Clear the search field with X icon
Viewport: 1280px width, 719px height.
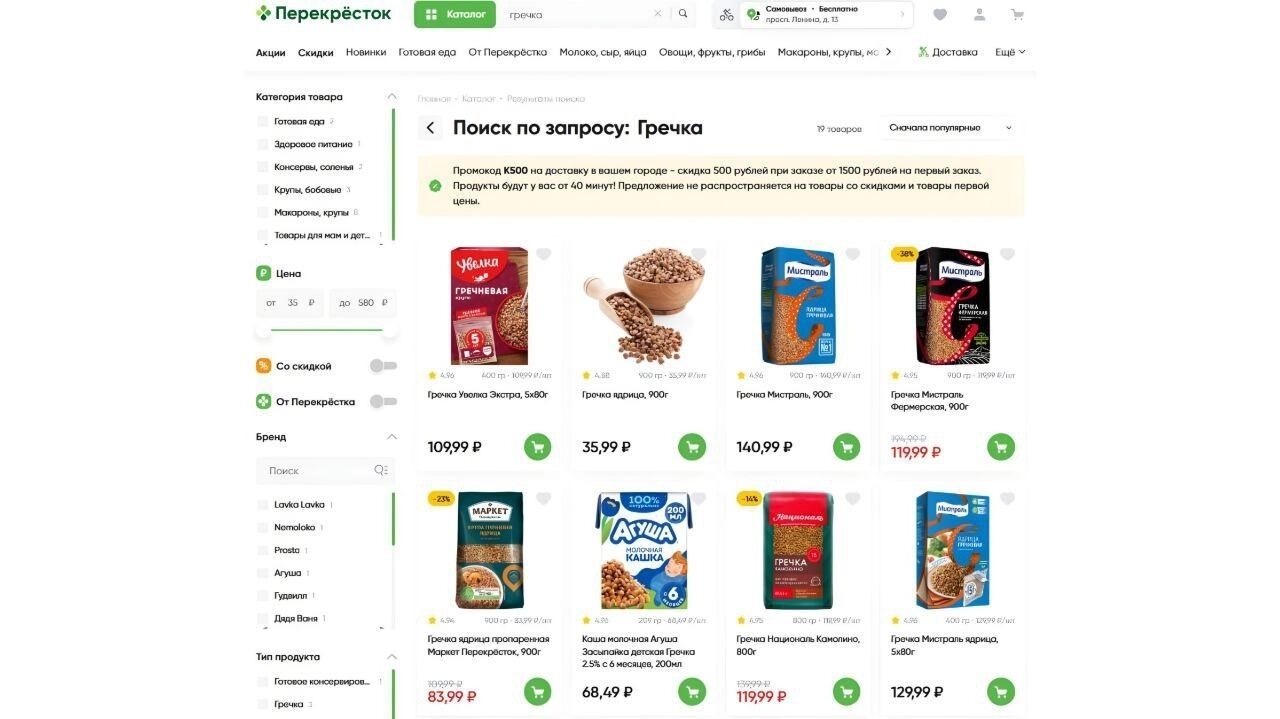(x=657, y=14)
